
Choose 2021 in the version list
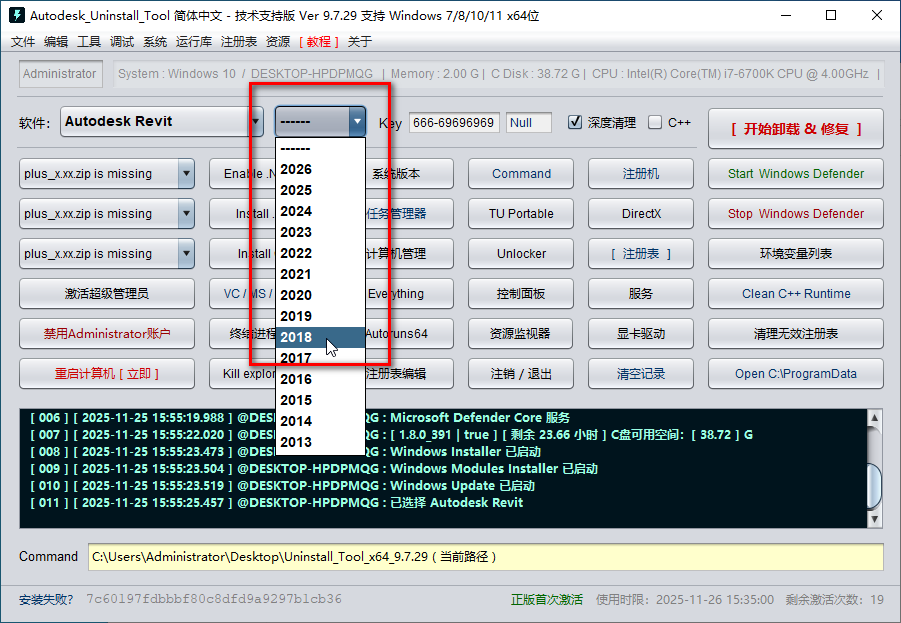320,274
